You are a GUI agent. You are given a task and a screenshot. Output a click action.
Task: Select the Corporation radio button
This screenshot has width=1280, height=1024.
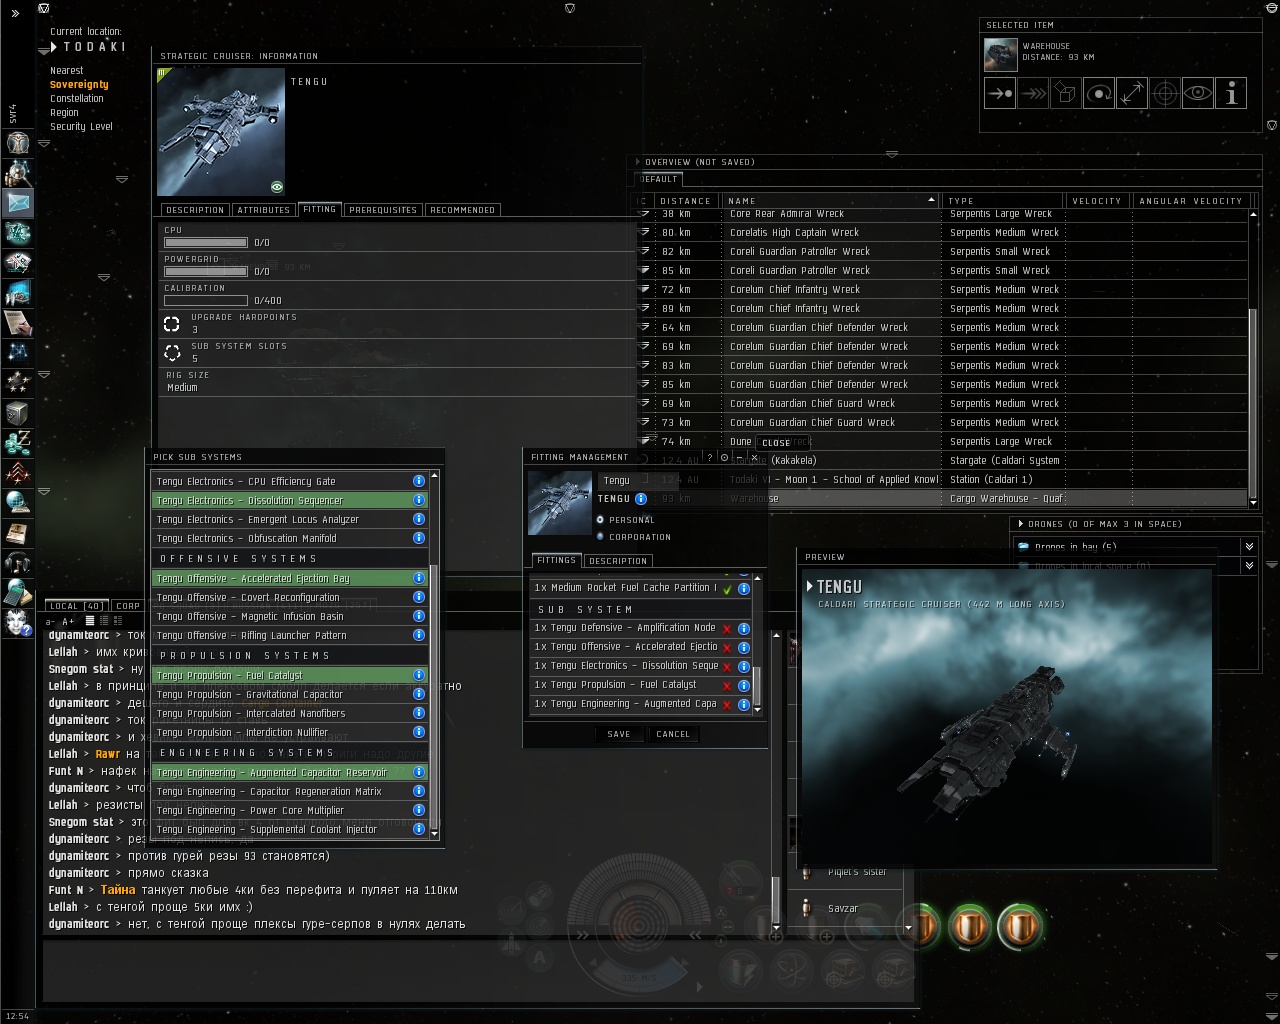pos(600,537)
